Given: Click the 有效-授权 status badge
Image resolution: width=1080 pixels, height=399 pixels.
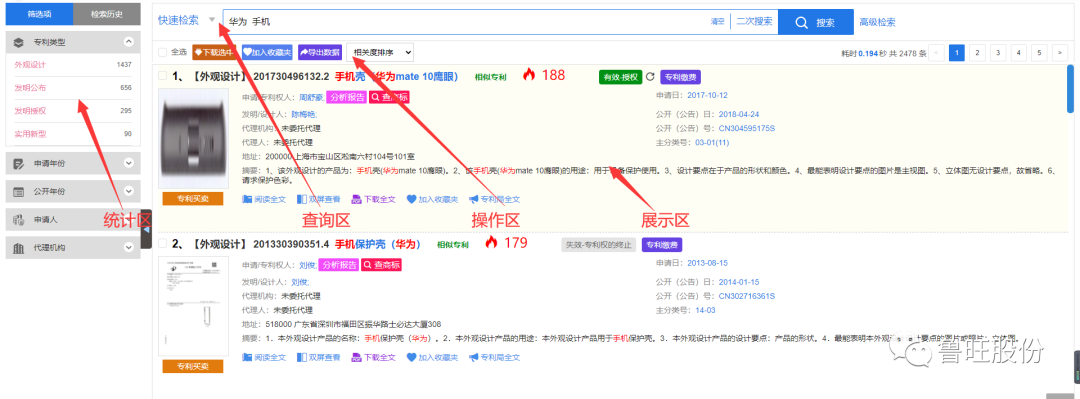Looking at the screenshot, I should pyautogui.click(x=621, y=77).
